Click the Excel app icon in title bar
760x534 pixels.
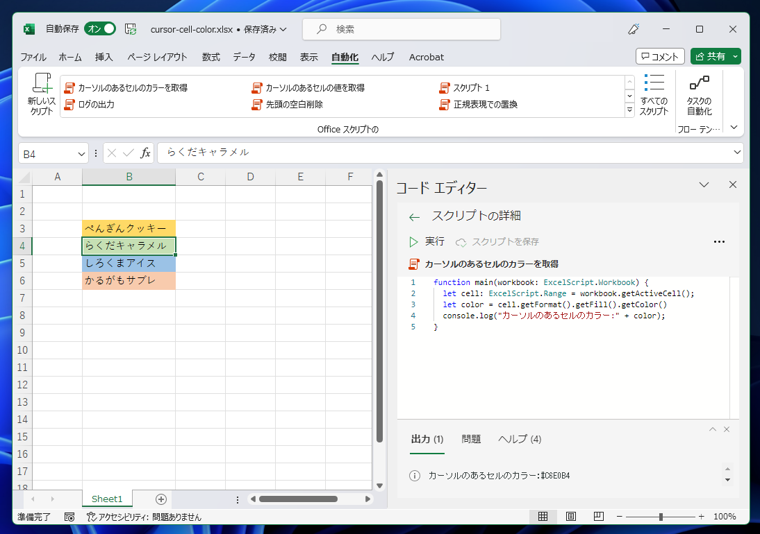(29, 29)
